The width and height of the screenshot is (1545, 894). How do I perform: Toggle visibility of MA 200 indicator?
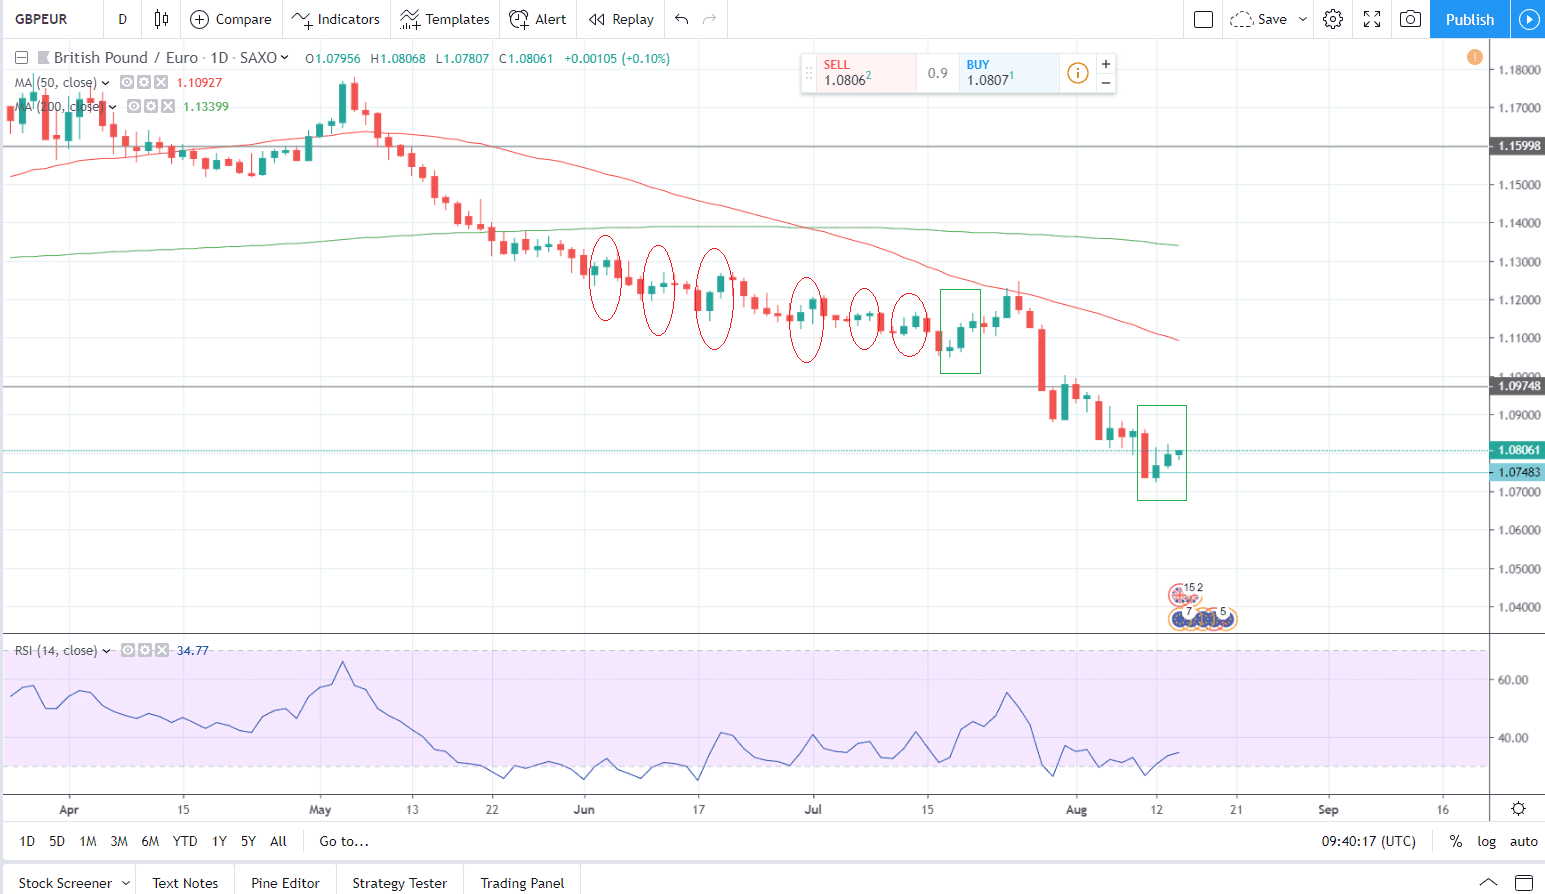[134, 106]
